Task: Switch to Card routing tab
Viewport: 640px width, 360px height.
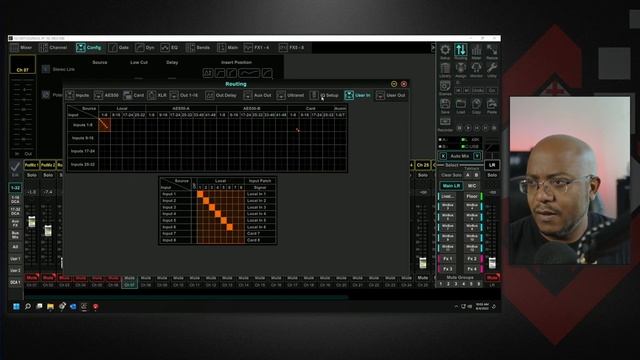Action: click(x=134, y=95)
